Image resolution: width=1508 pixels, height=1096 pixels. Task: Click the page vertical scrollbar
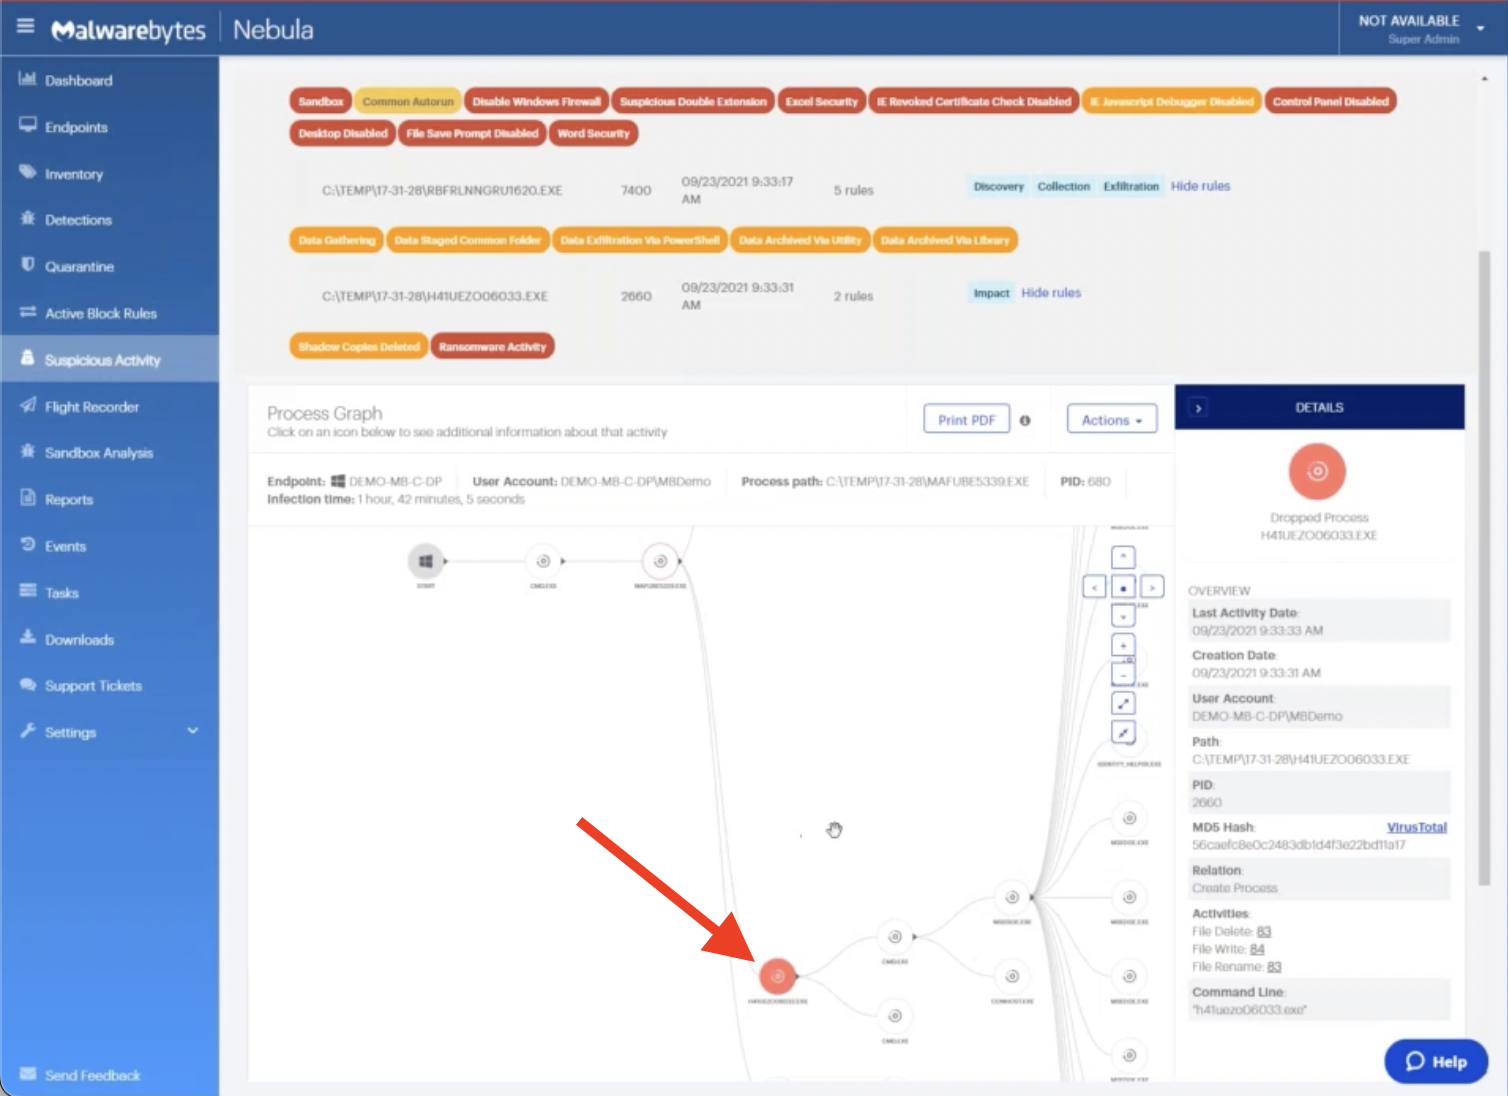pyautogui.click(x=1485, y=568)
